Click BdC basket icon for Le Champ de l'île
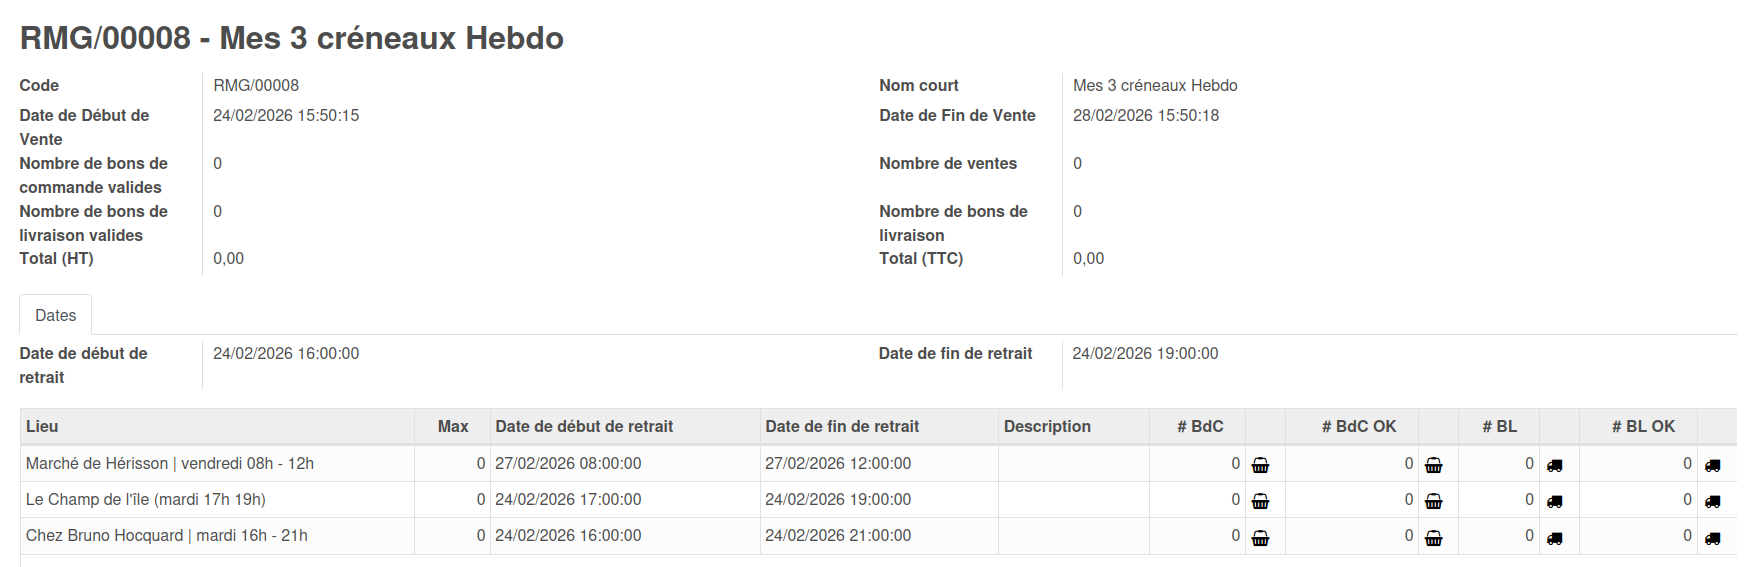The width and height of the screenshot is (1745, 567). coord(1260,501)
